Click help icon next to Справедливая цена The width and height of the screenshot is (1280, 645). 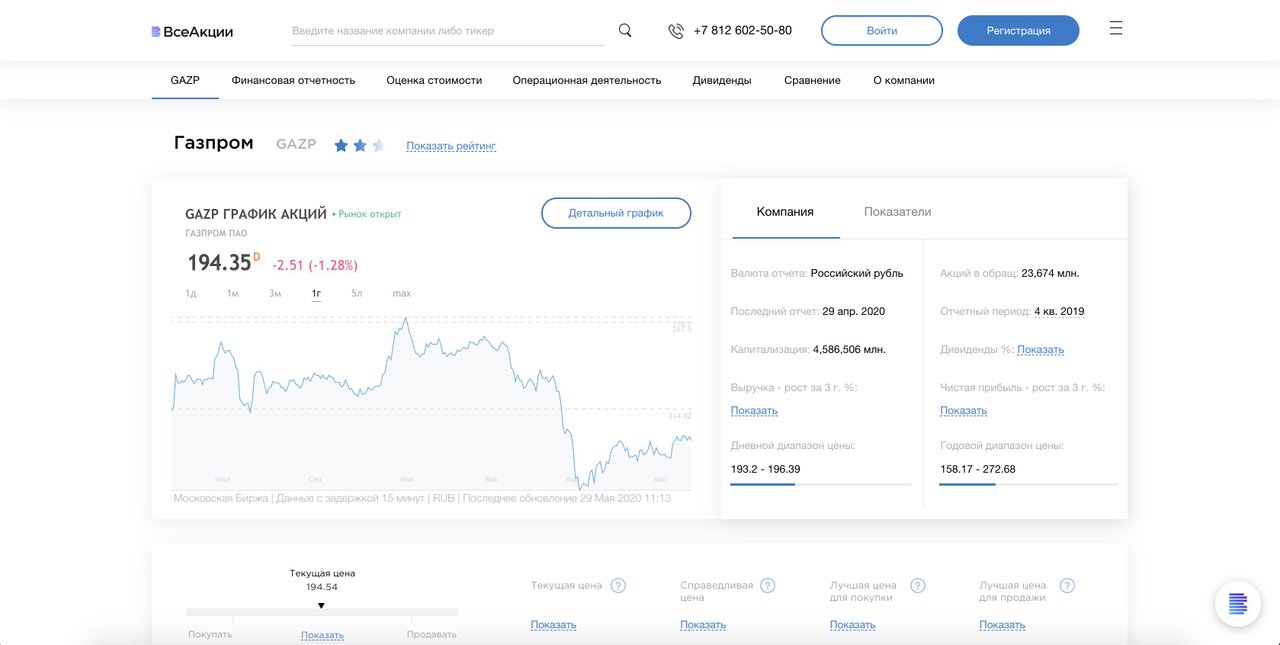pyautogui.click(x=768, y=585)
